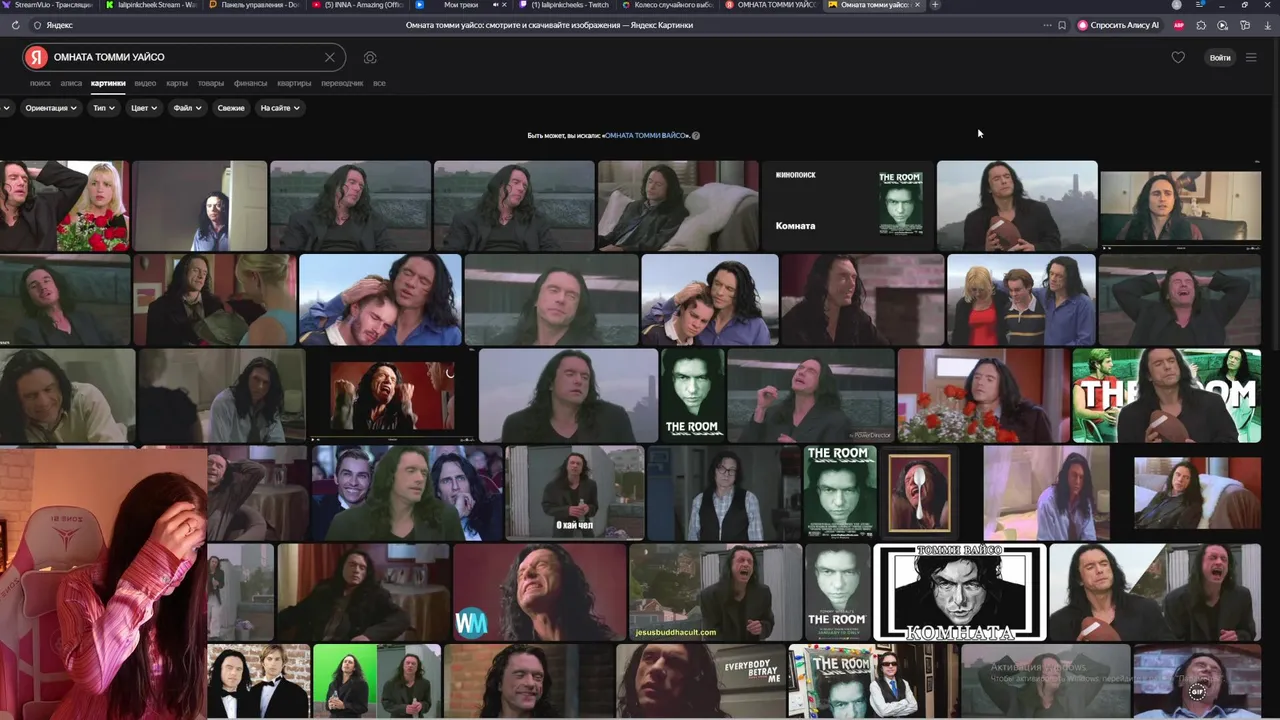This screenshot has height=720, width=1280.
Task: Follow the «ОМНАТА ТОММИ ВАЙСО» suggestion link
Action: [x=646, y=136]
